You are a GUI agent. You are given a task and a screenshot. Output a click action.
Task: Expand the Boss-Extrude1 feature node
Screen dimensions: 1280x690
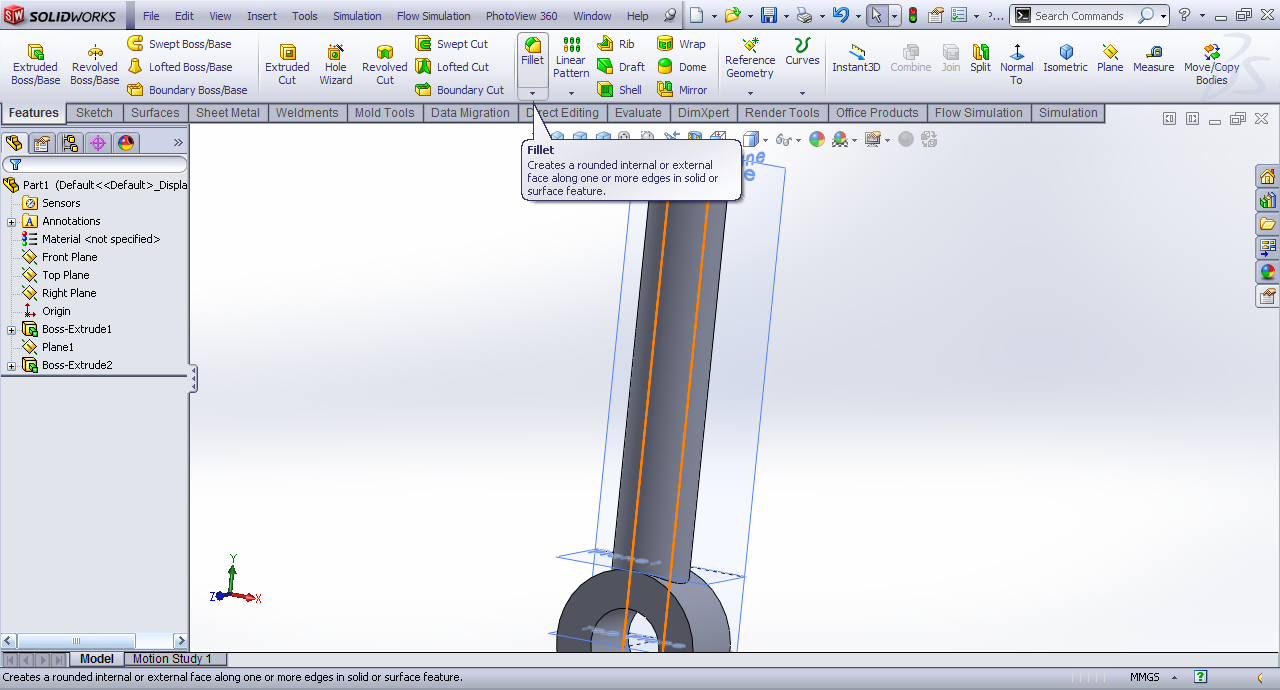click(x=12, y=330)
